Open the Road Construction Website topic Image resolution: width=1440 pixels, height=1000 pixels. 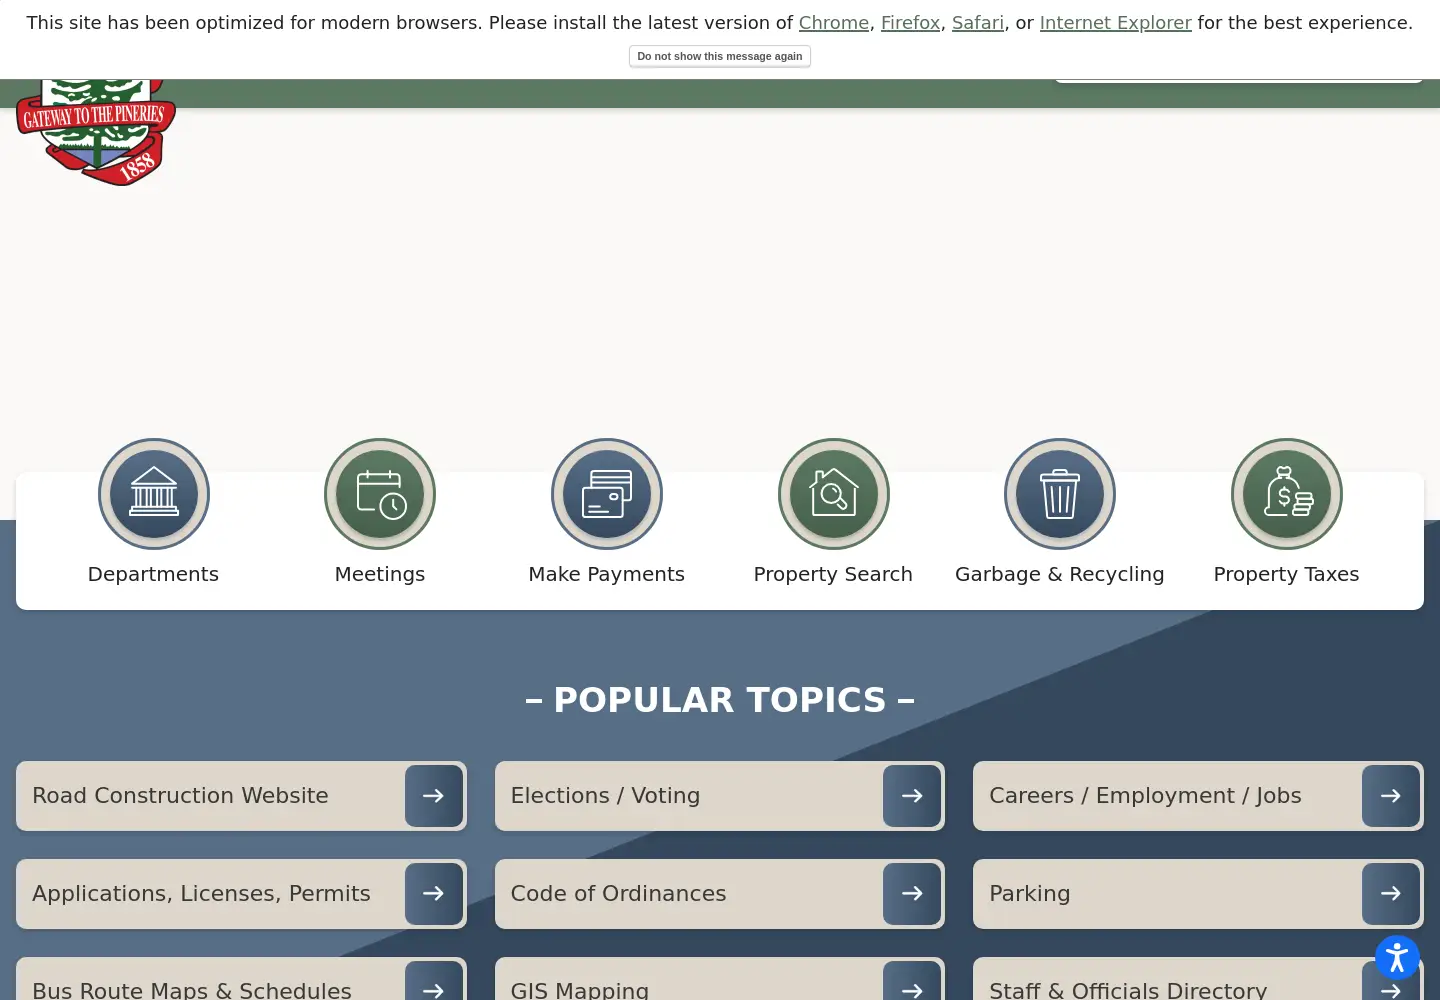pyautogui.click(x=241, y=796)
